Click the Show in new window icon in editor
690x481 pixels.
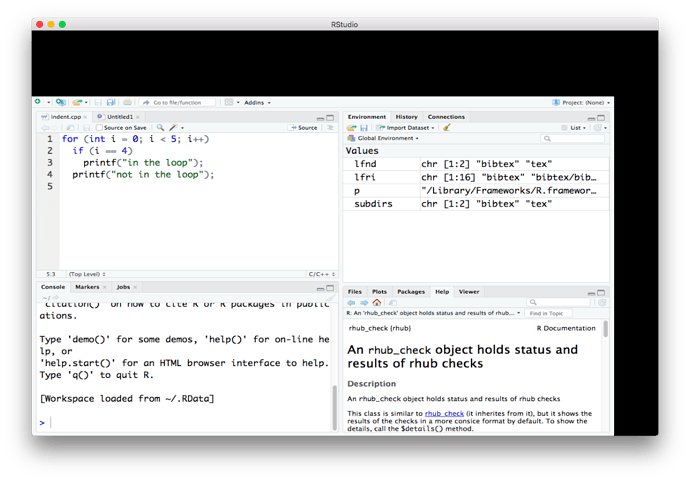point(70,128)
